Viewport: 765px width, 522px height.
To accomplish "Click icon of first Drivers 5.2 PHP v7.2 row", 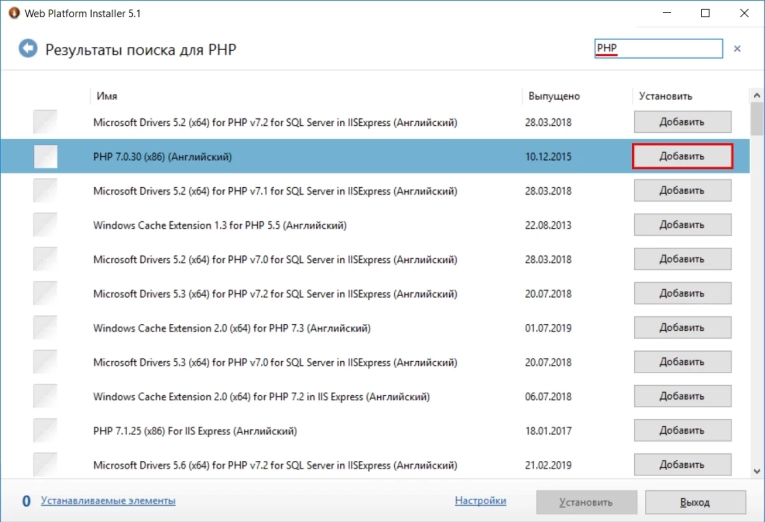I will point(45,122).
